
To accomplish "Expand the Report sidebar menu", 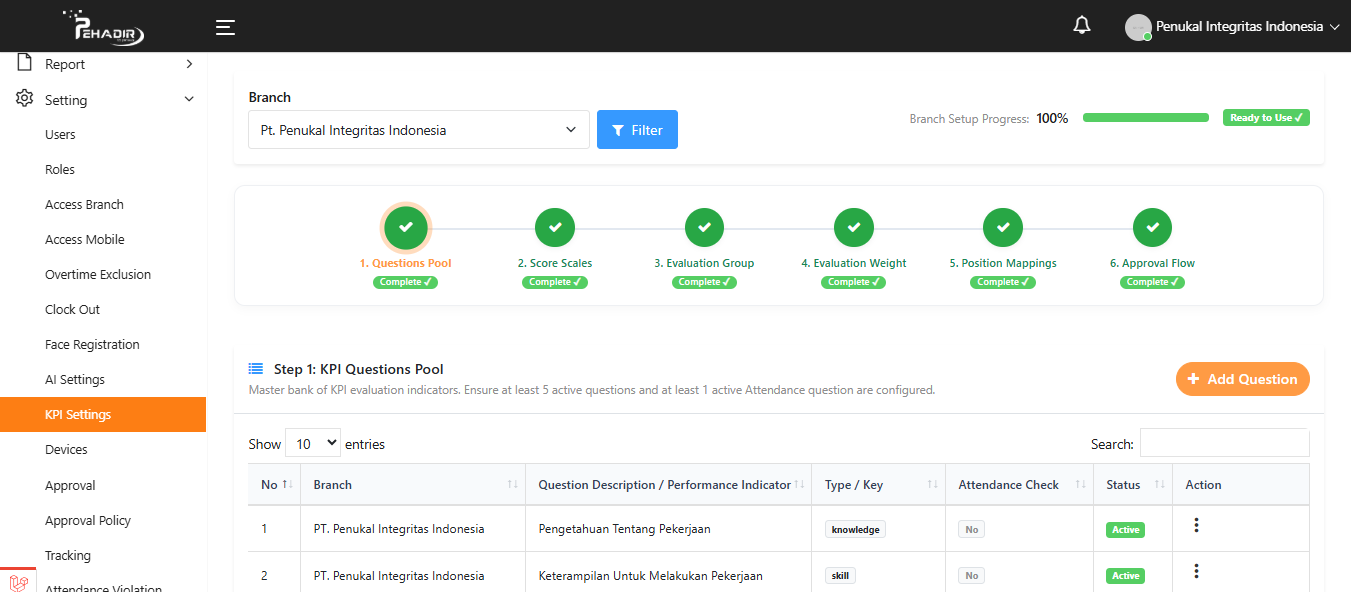I will coord(103,64).
